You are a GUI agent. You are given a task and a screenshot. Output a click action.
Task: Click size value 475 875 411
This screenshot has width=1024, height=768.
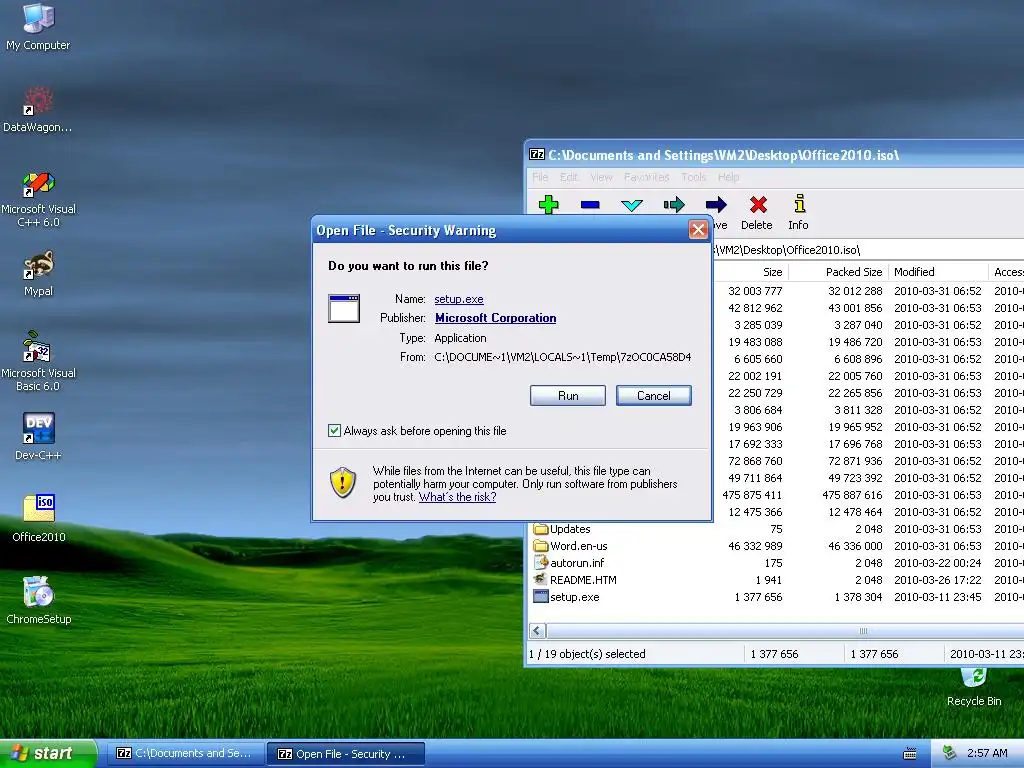coord(752,495)
